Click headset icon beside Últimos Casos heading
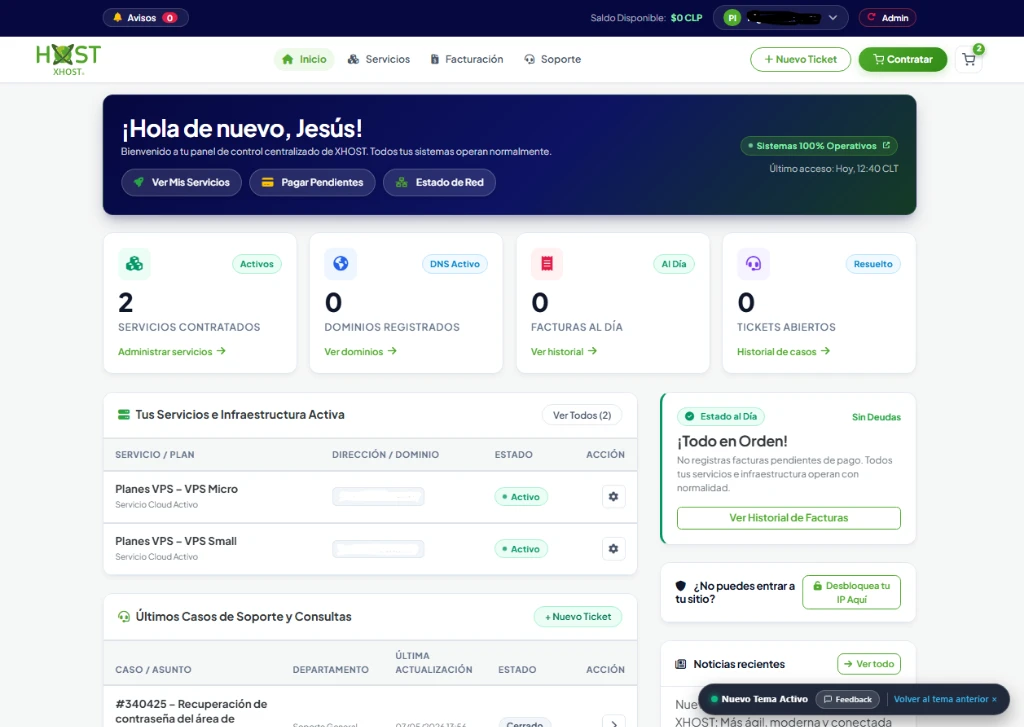This screenshot has width=1024, height=727. [x=123, y=617]
